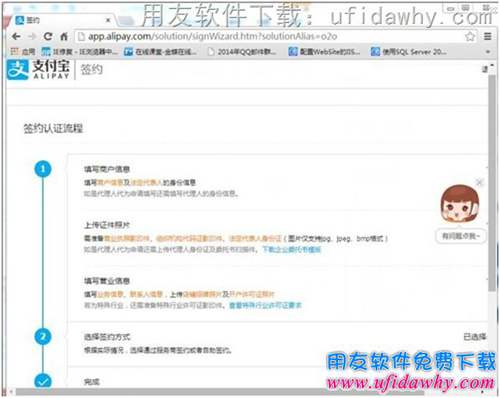Click step 2 circle in the flow
Viewport: 500px width, 398px height.
tap(43, 337)
